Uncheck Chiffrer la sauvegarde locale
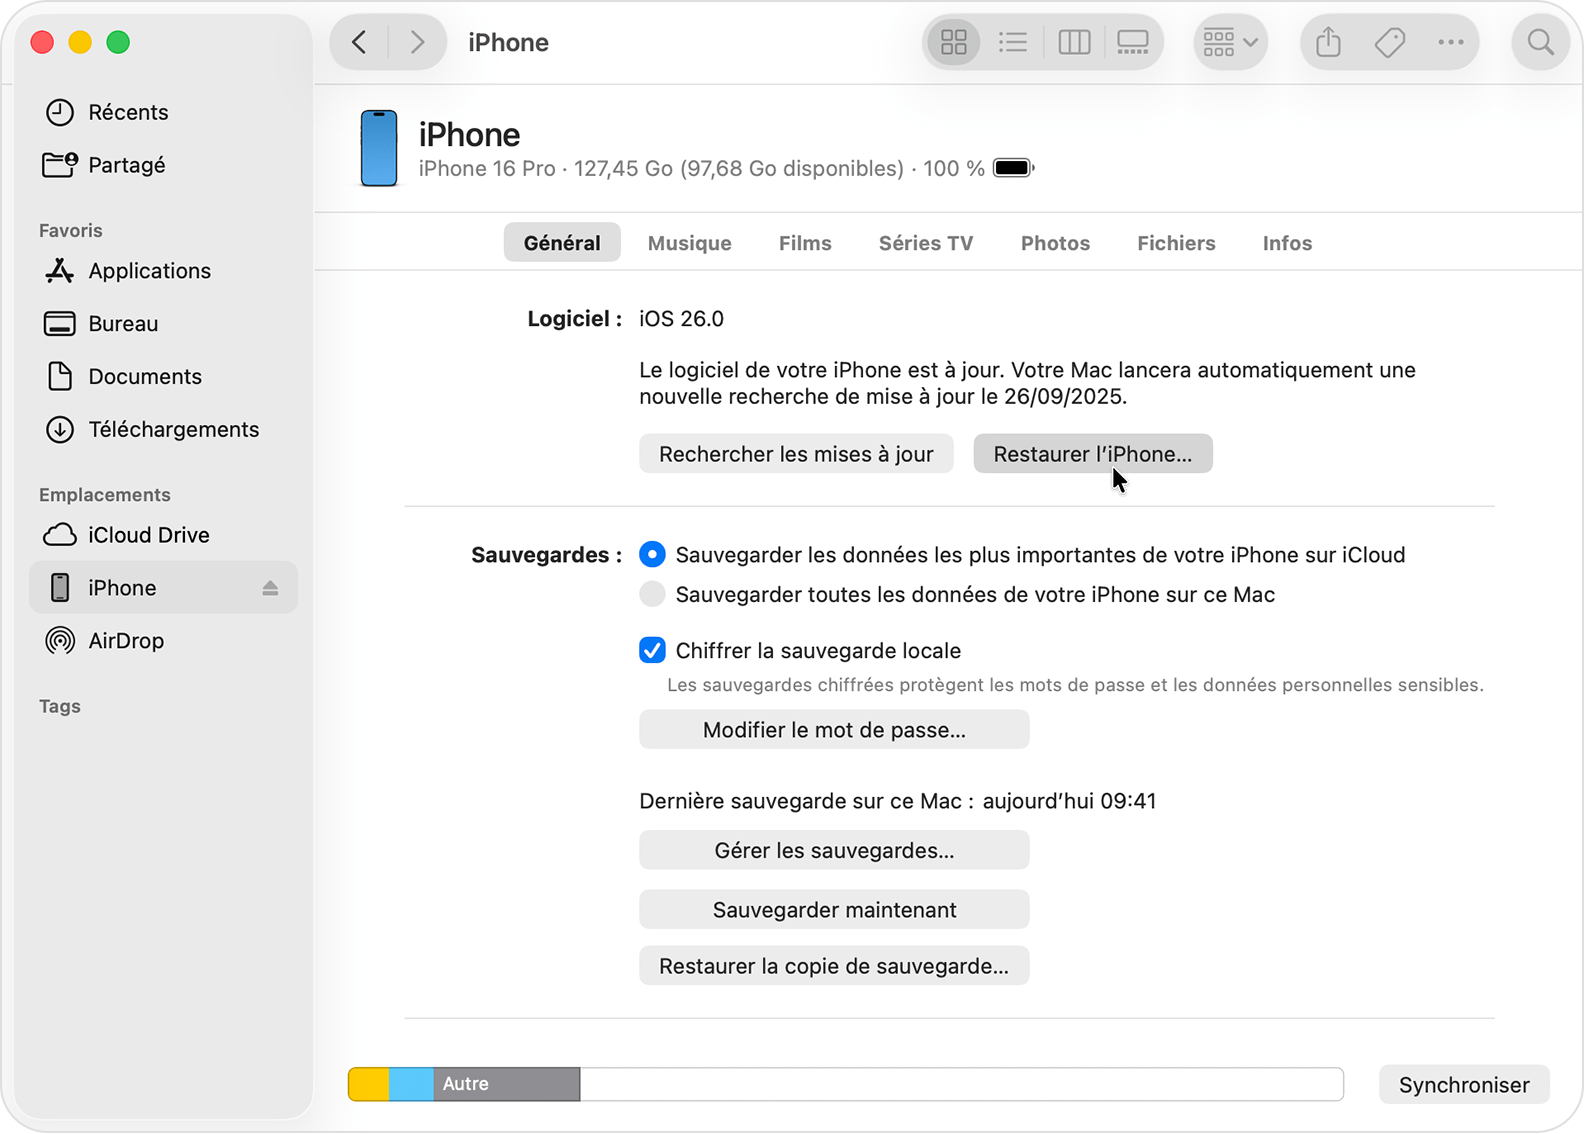Viewport: 1584px width, 1134px height. tap(652, 651)
